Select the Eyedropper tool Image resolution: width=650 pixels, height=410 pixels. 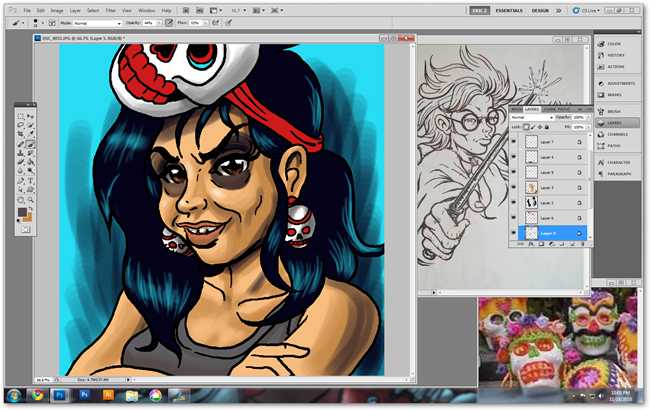(x=30, y=134)
